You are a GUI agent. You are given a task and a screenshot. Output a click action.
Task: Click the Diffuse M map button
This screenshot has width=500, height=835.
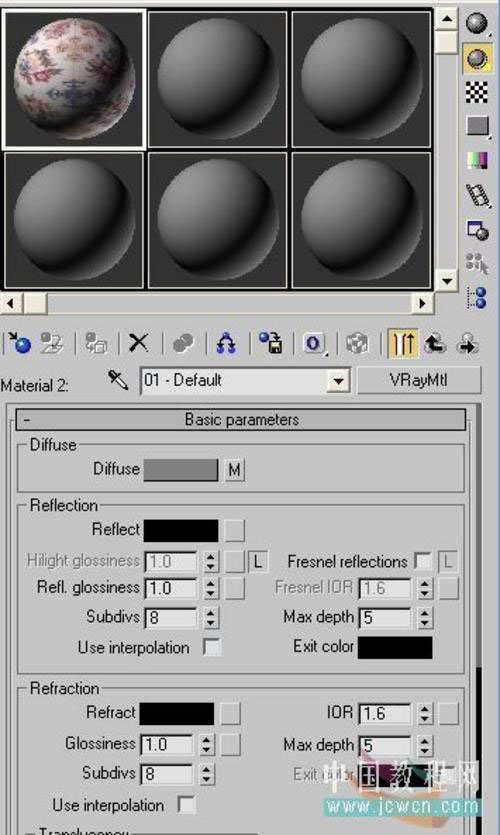[x=234, y=470]
